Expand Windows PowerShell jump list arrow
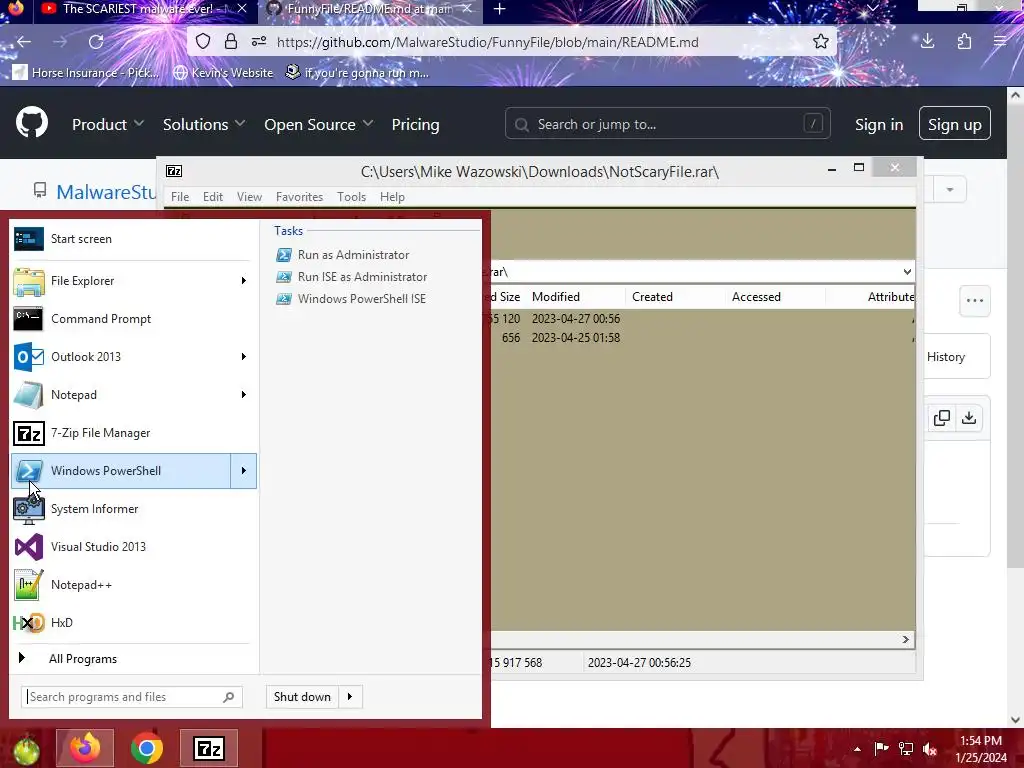This screenshot has height=768, width=1024. point(244,471)
